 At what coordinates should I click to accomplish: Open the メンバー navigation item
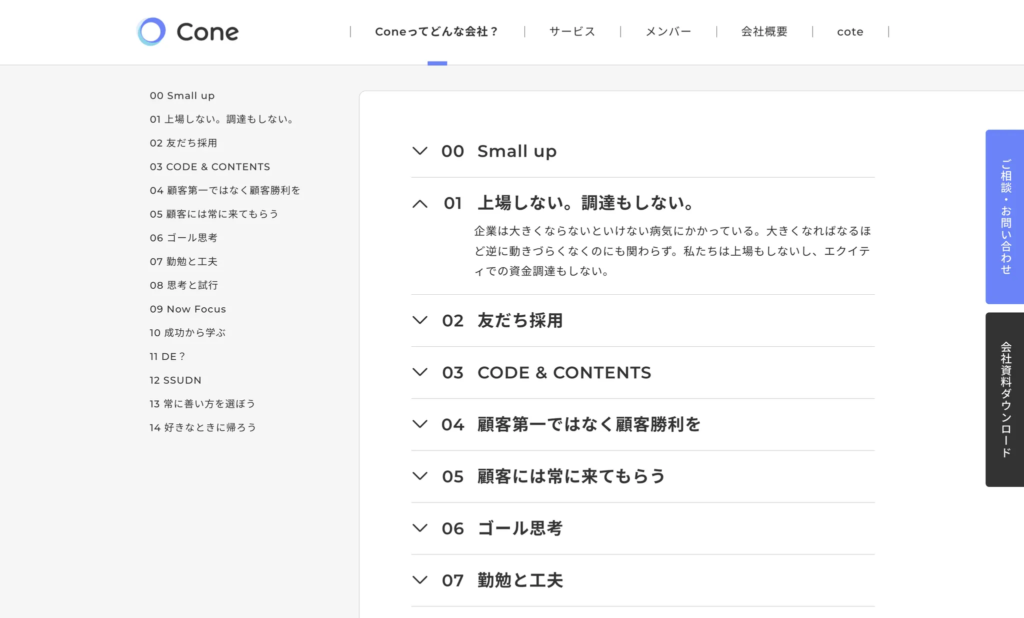[668, 32]
